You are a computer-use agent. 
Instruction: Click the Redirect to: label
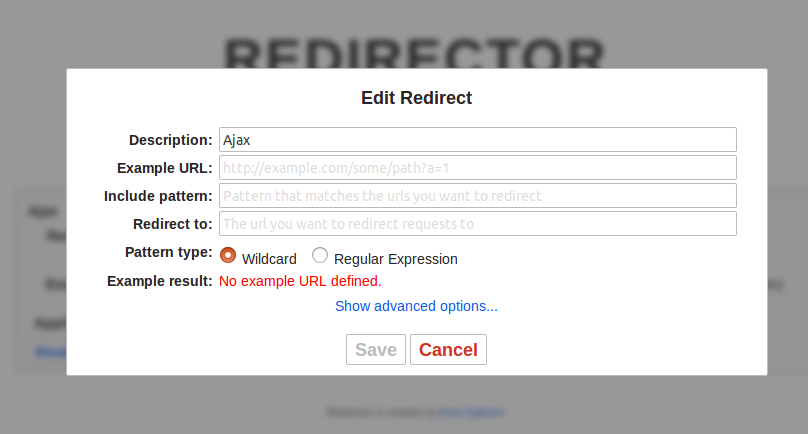click(173, 224)
